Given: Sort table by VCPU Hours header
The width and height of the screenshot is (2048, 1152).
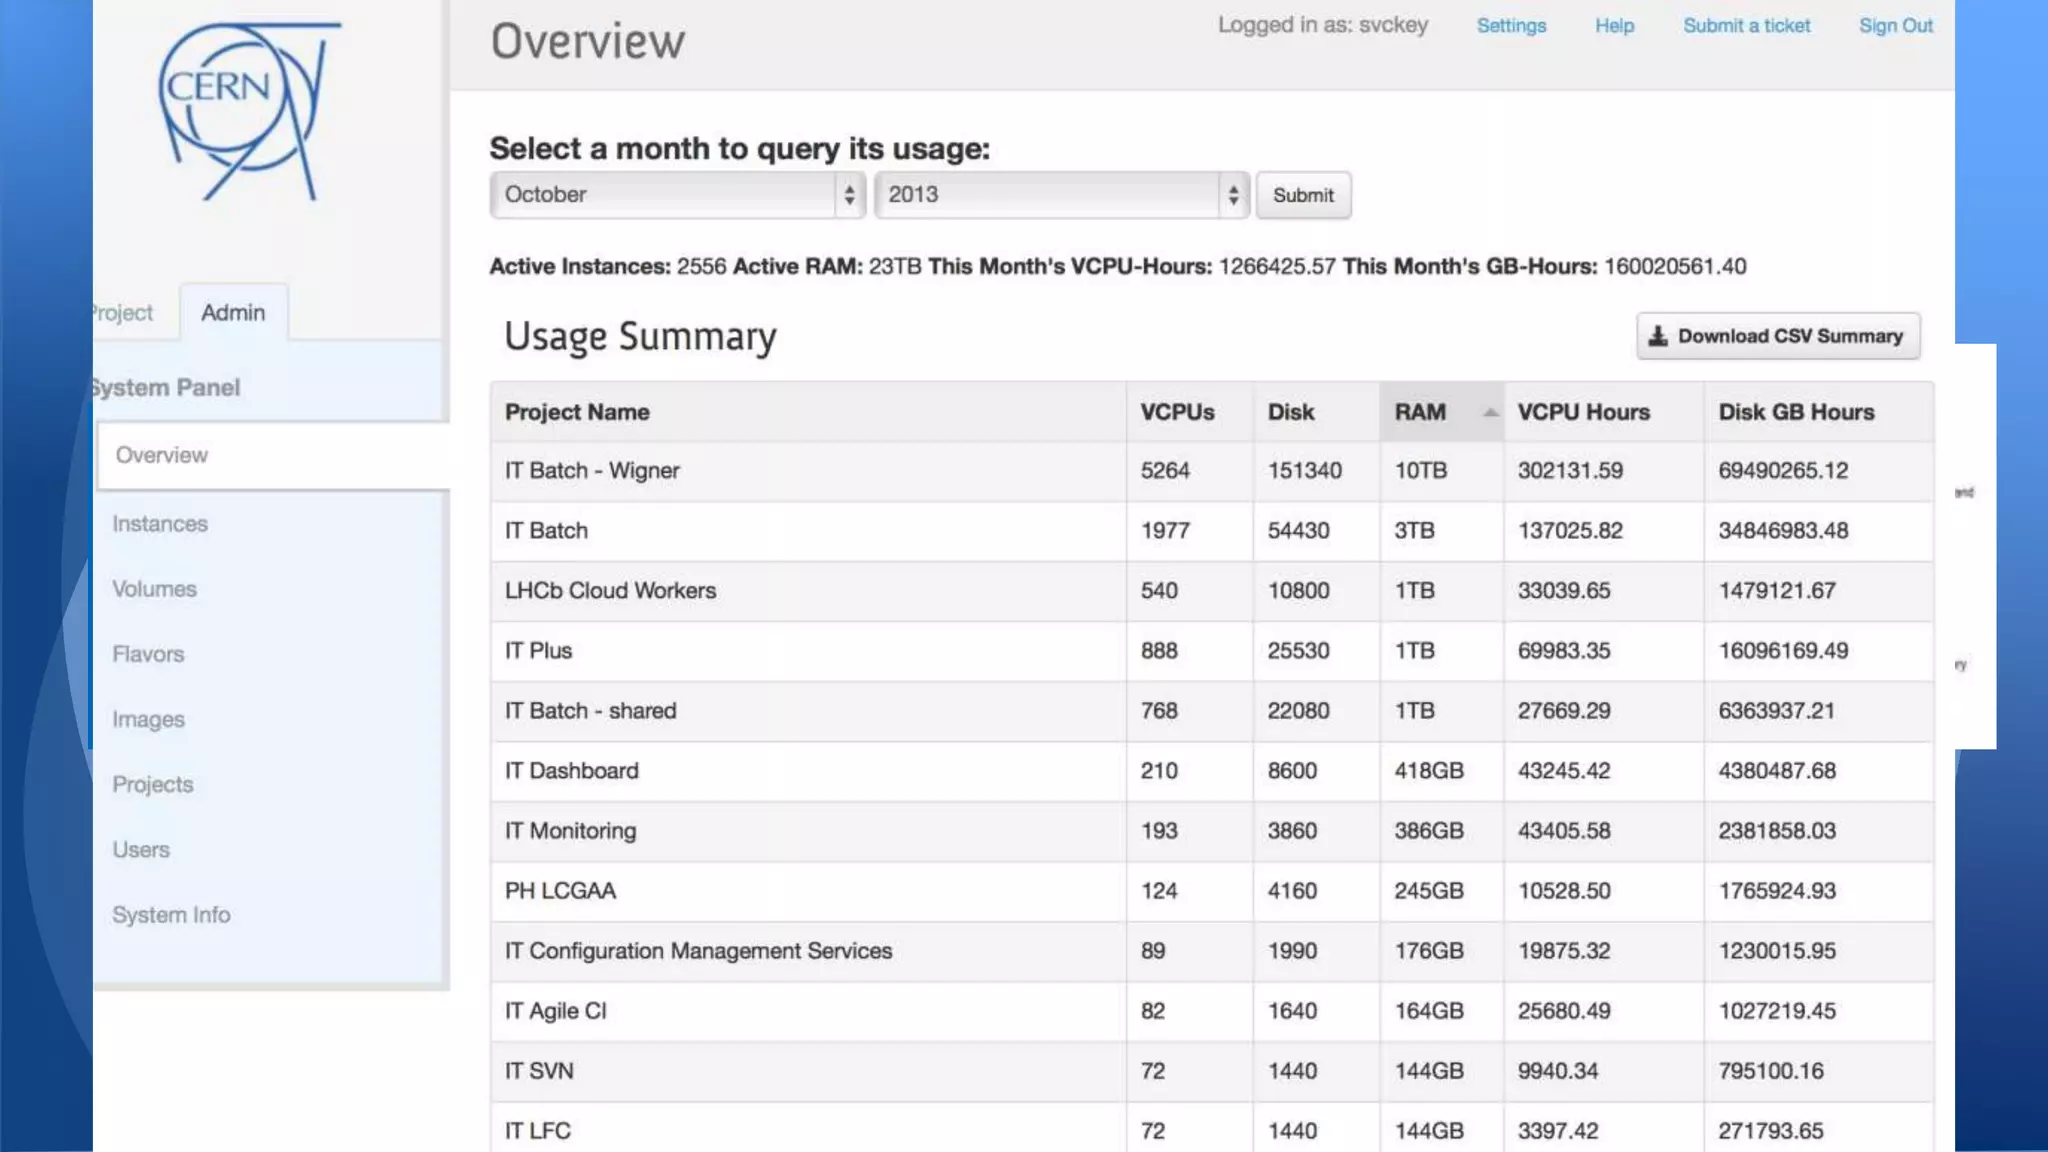Looking at the screenshot, I should pyautogui.click(x=1583, y=412).
